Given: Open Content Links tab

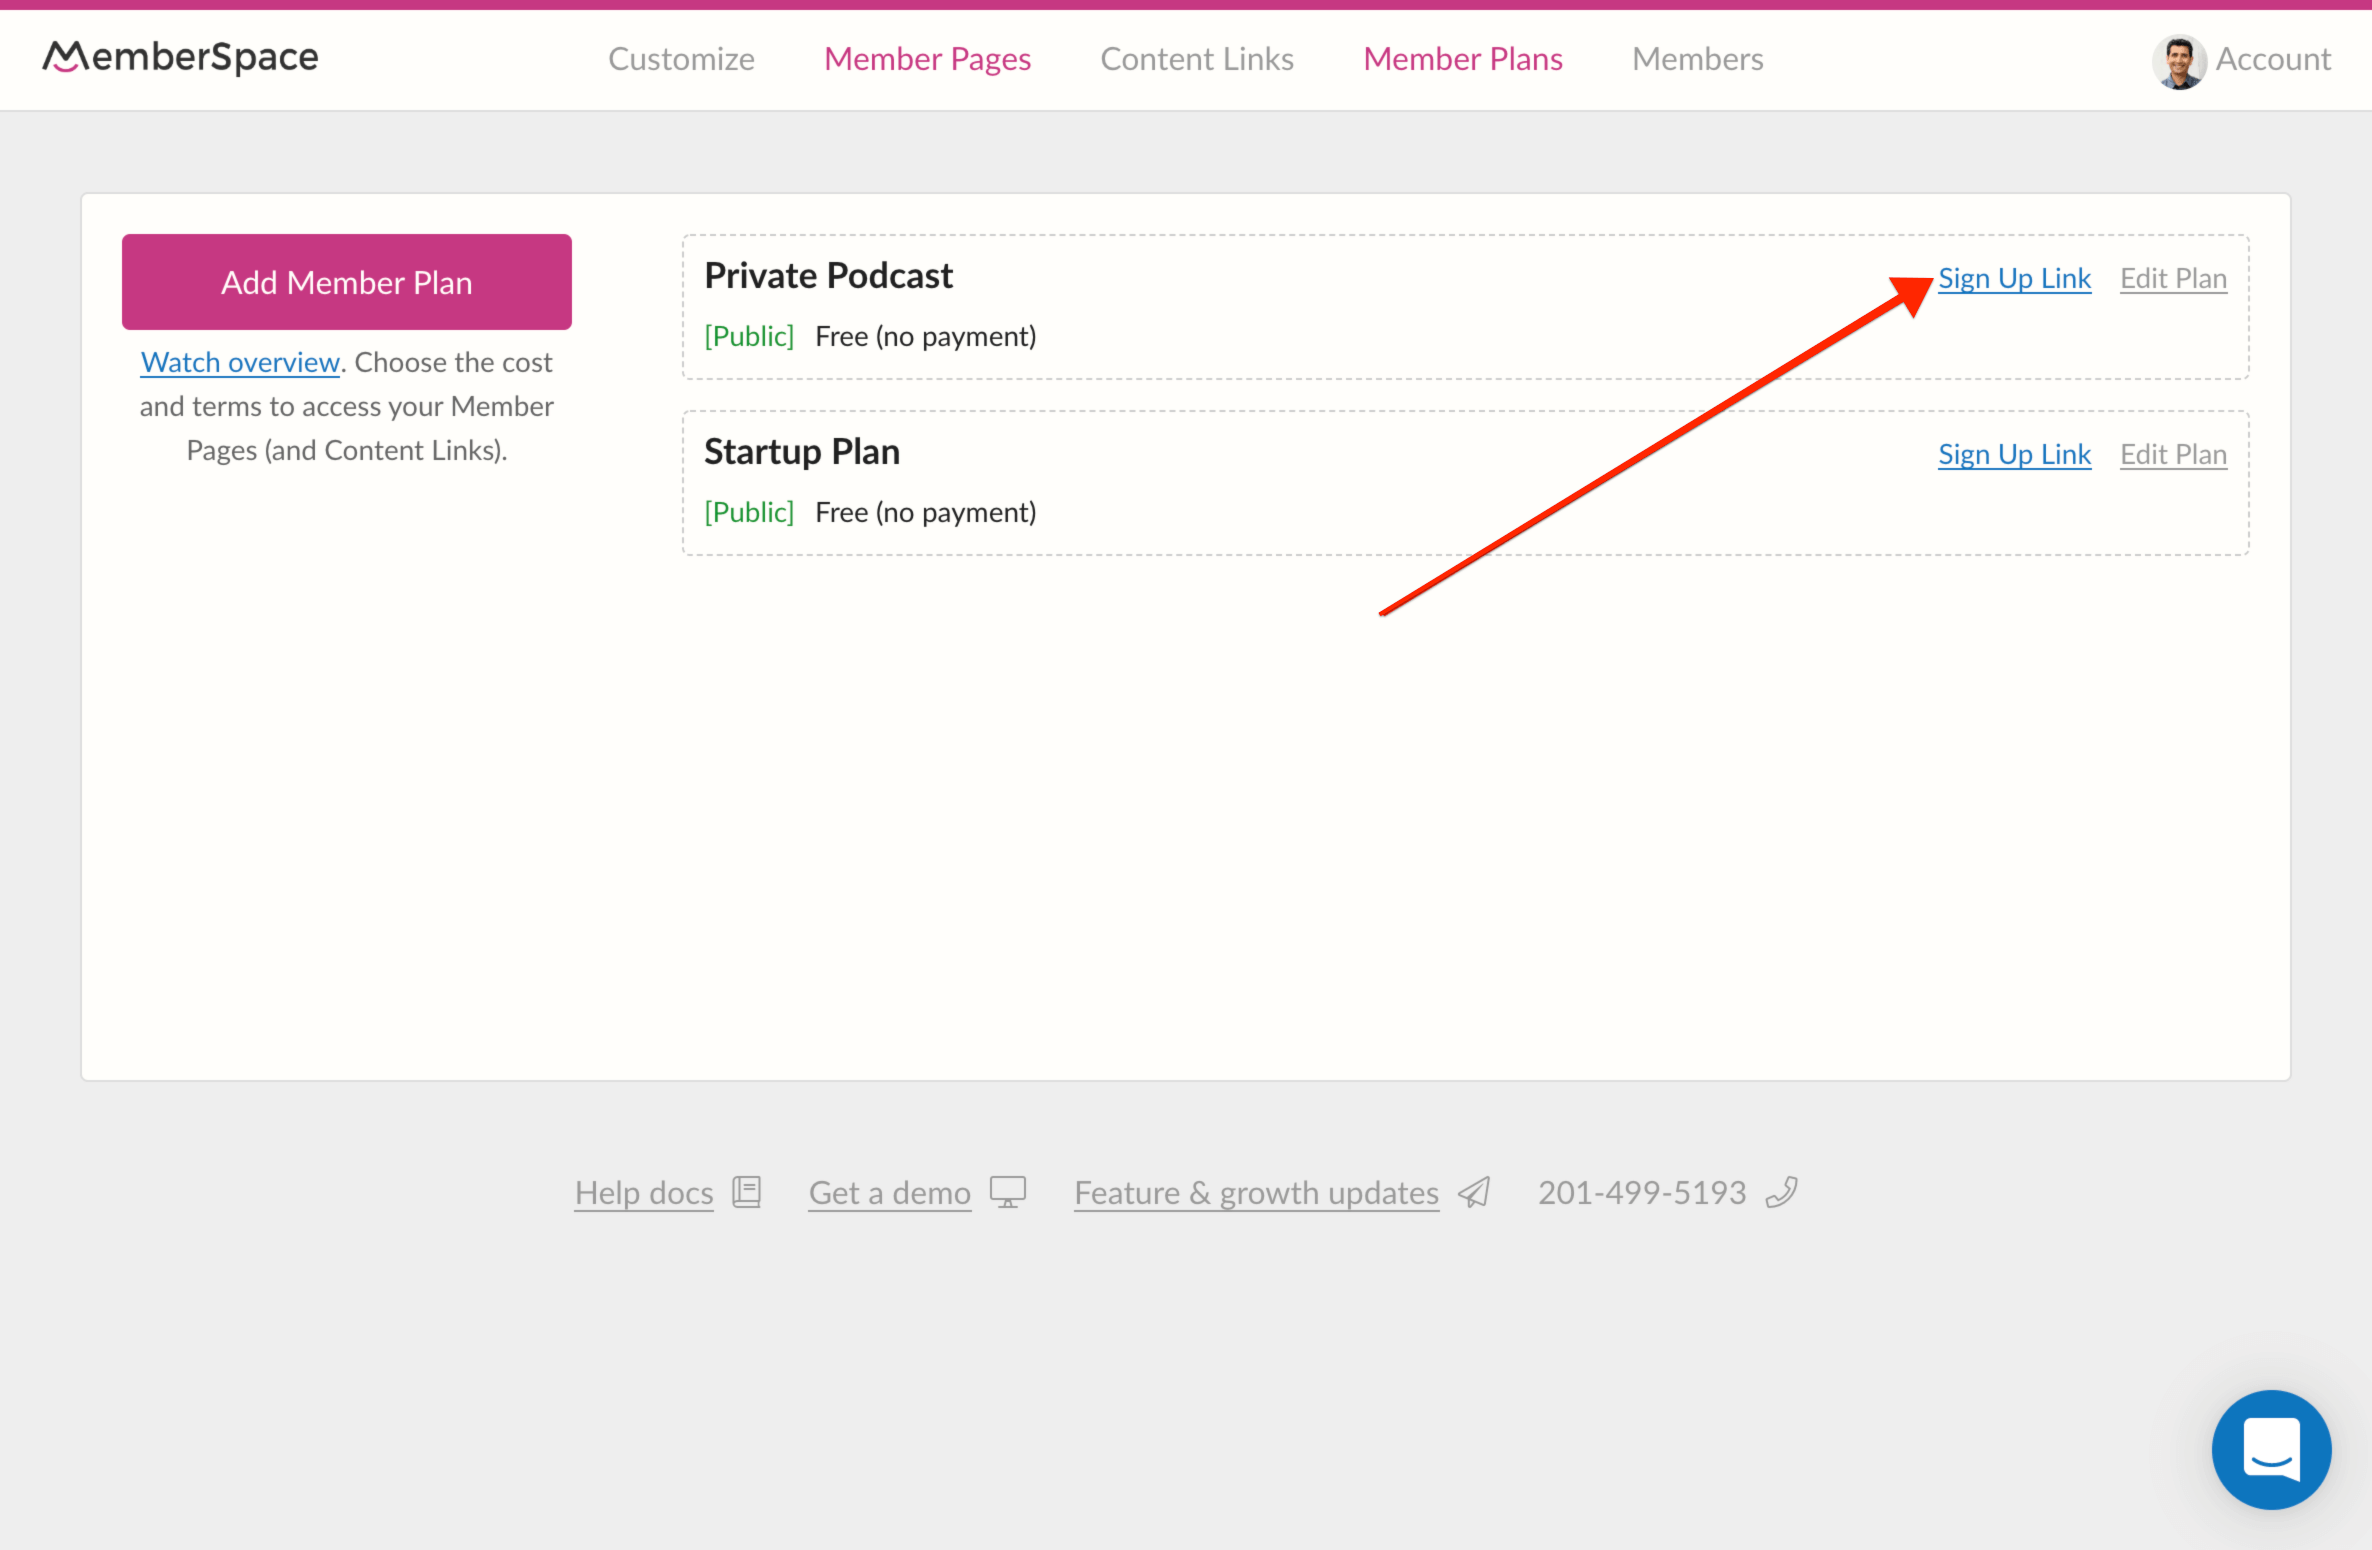Looking at the screenshot, I should click(1197, 59).
